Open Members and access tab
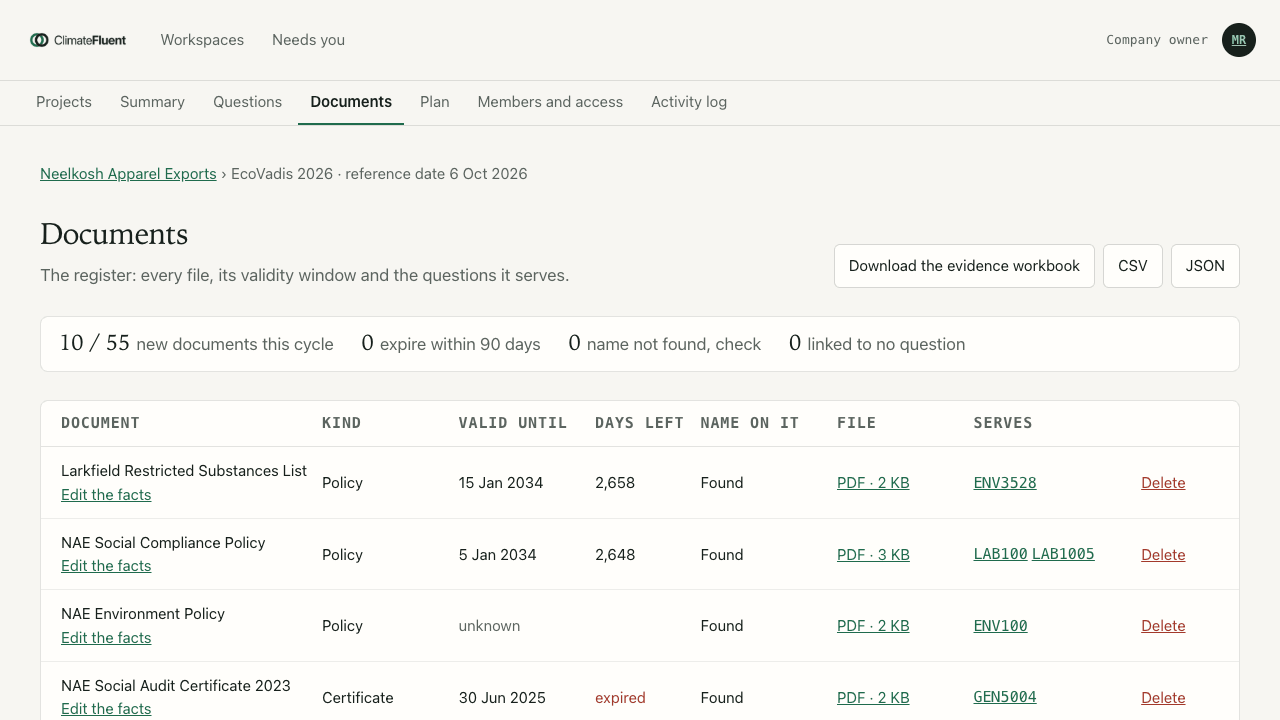Viewport: 1280px width, 720px height. pos(550,102)
